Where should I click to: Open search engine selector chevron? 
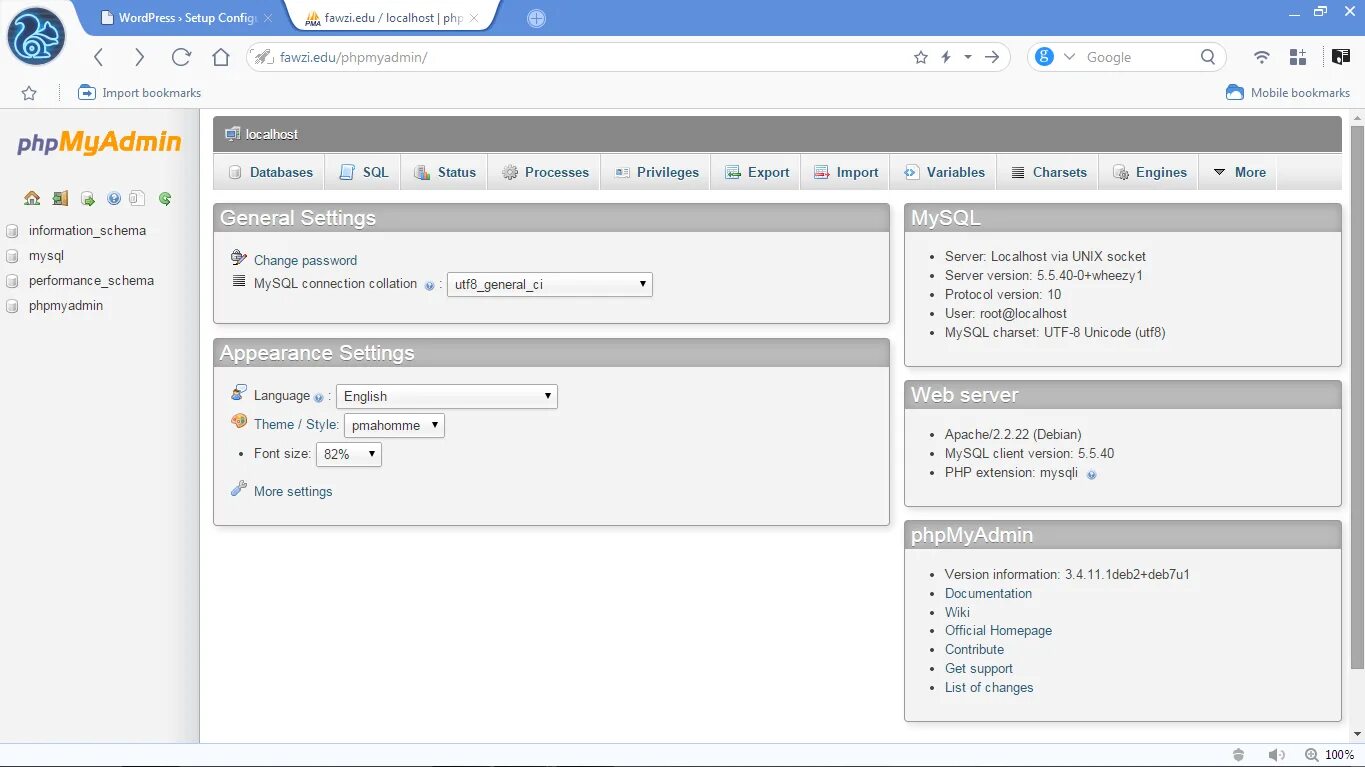click(x=1068, y=57)
